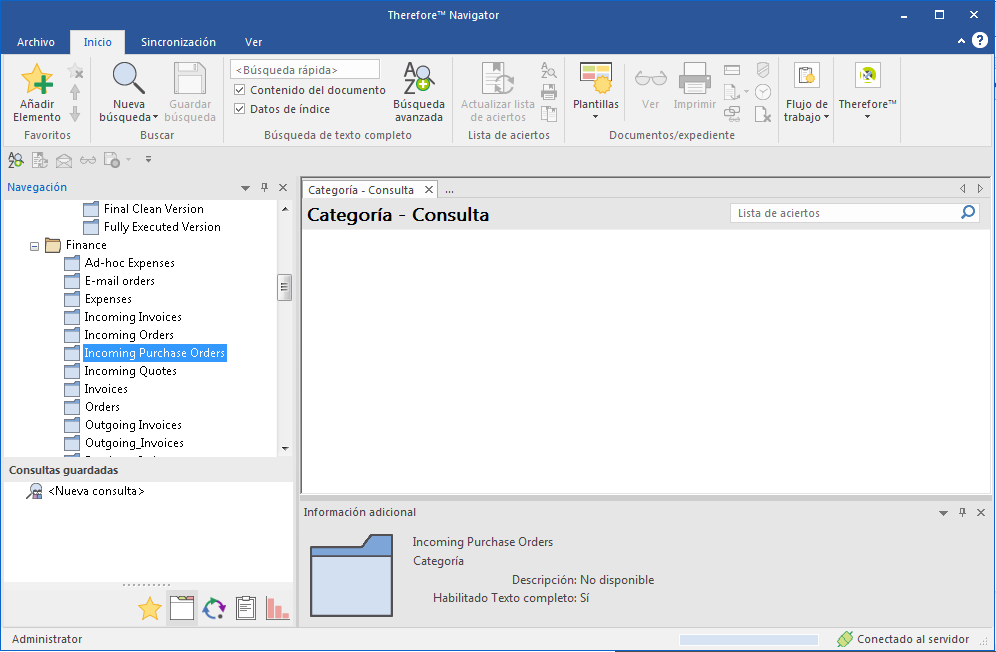
Task: Select Incoming Invoices category in tree
Action: [x=133, y=317]
